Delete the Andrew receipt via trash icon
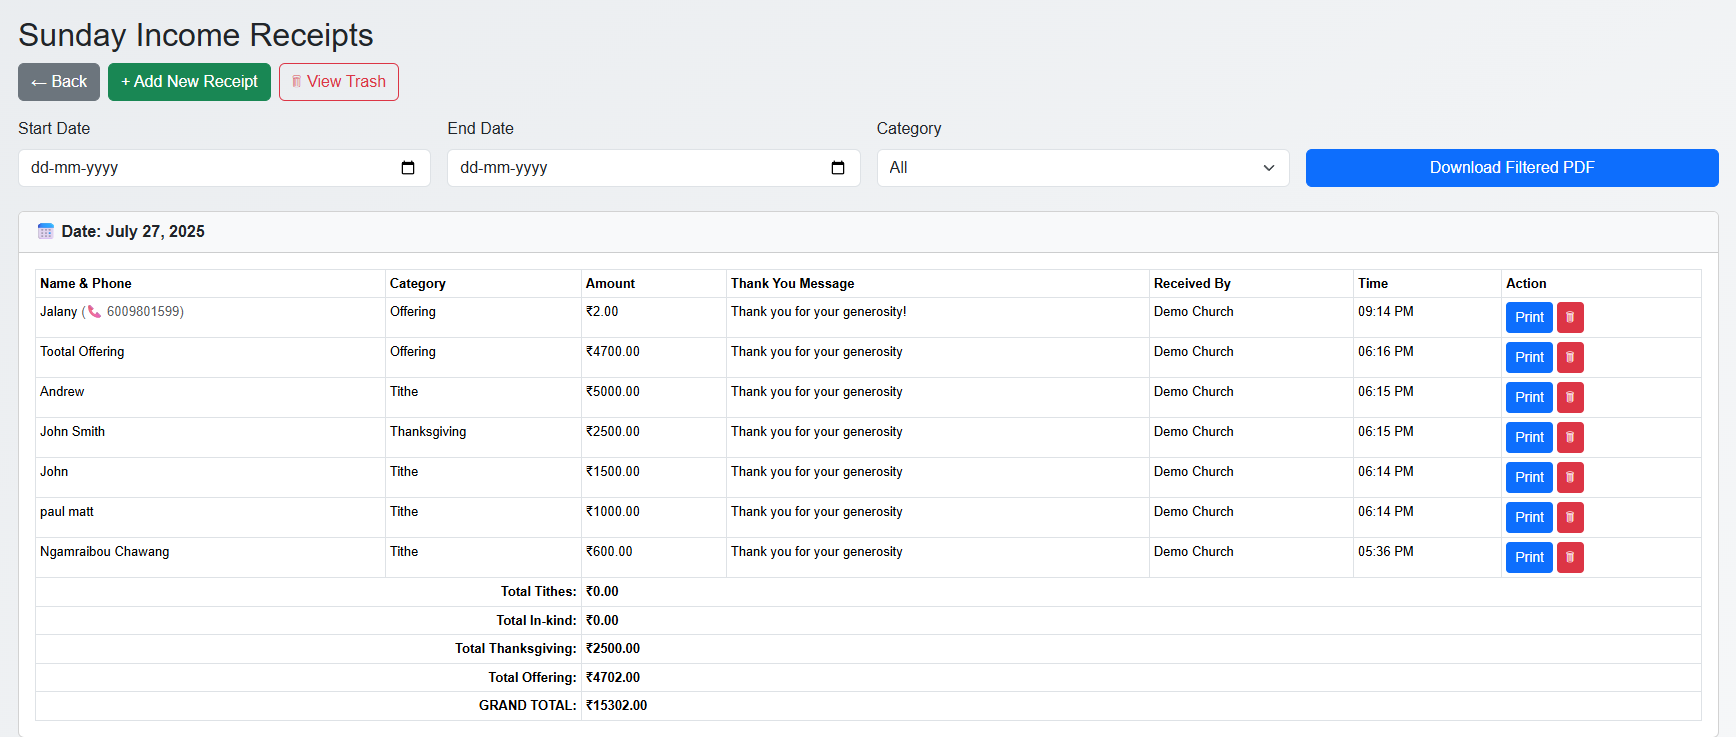The image size is (1736, 737). pyautogui.click(x=1570, y=397)
